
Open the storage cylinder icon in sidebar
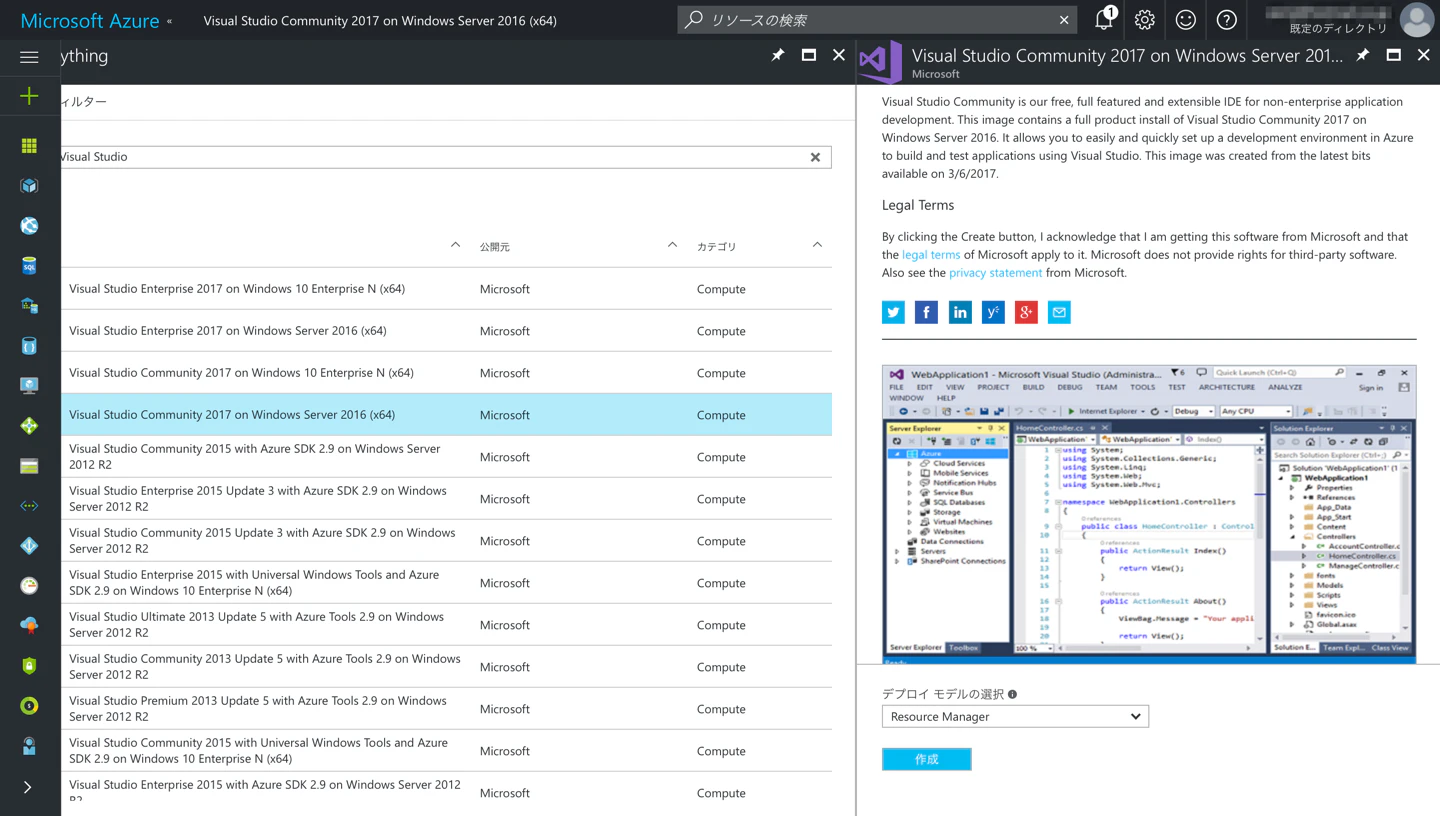tap(29, 346)
